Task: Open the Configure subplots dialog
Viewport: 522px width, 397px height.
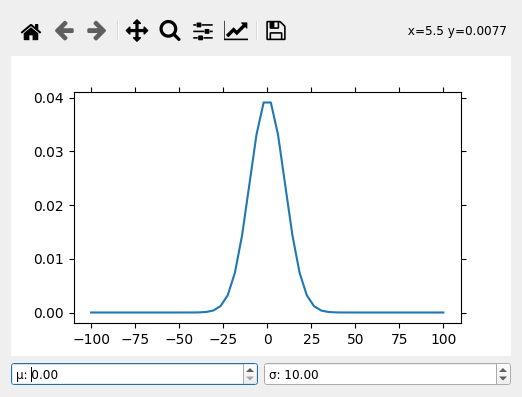Action: [x=203, y=31]
